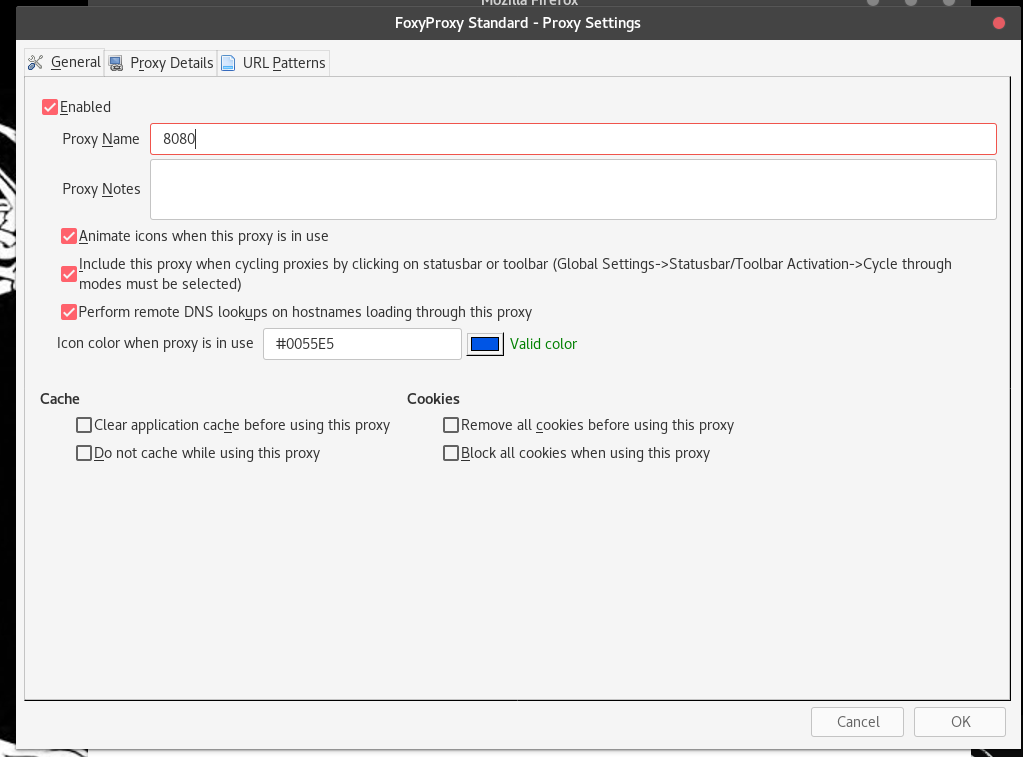The height and width of the screenshot is (757, 1023).
Task: Confirm settings with the OK button
Action: 959,722
